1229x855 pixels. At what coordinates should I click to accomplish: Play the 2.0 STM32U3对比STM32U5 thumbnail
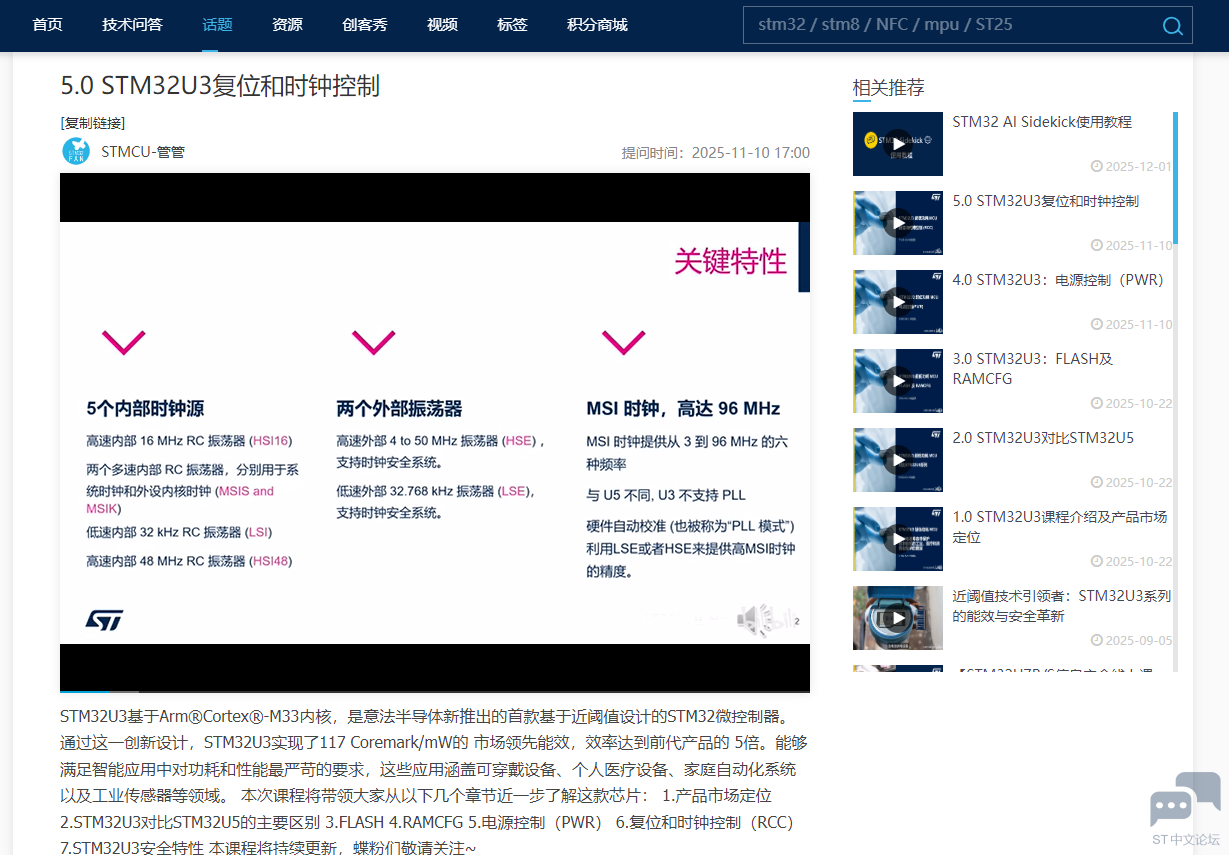[x=898, y=460]
